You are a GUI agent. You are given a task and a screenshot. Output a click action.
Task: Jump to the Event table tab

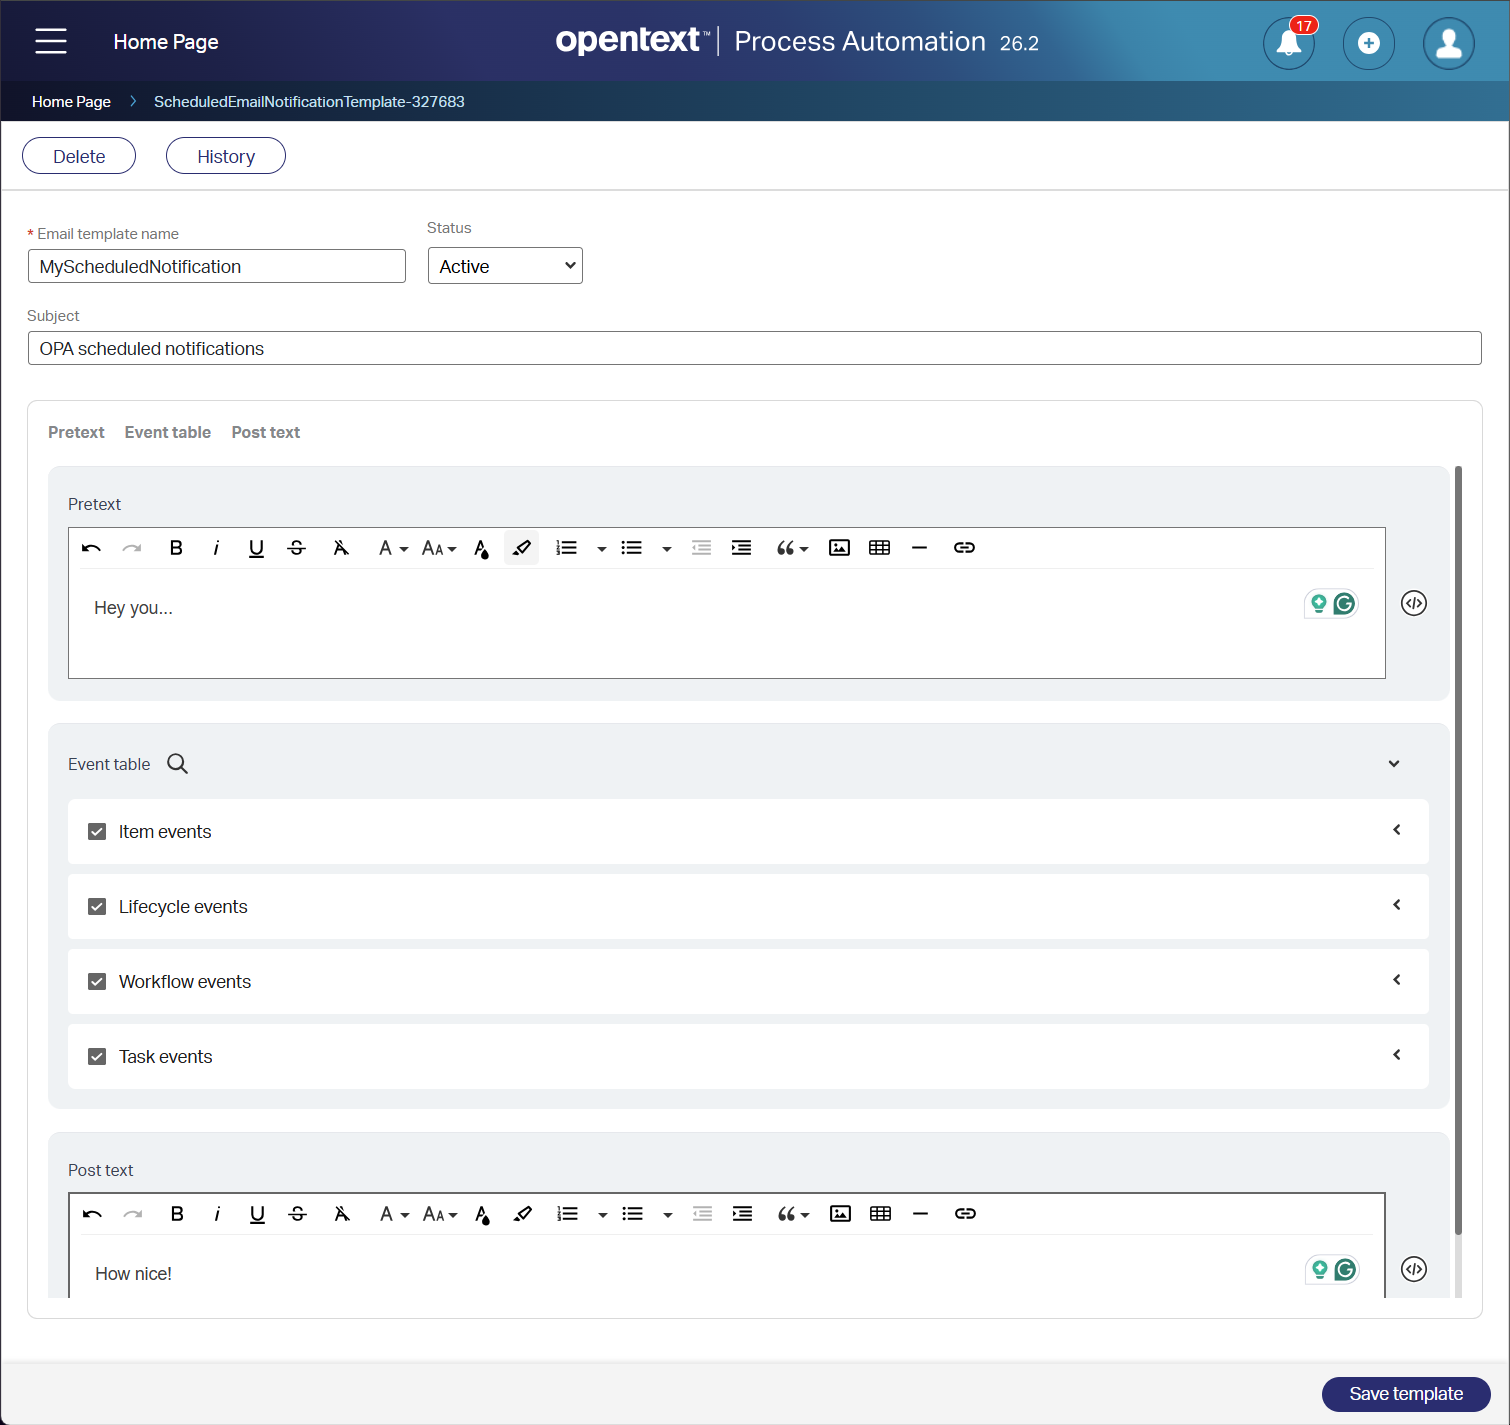point(168,432)
